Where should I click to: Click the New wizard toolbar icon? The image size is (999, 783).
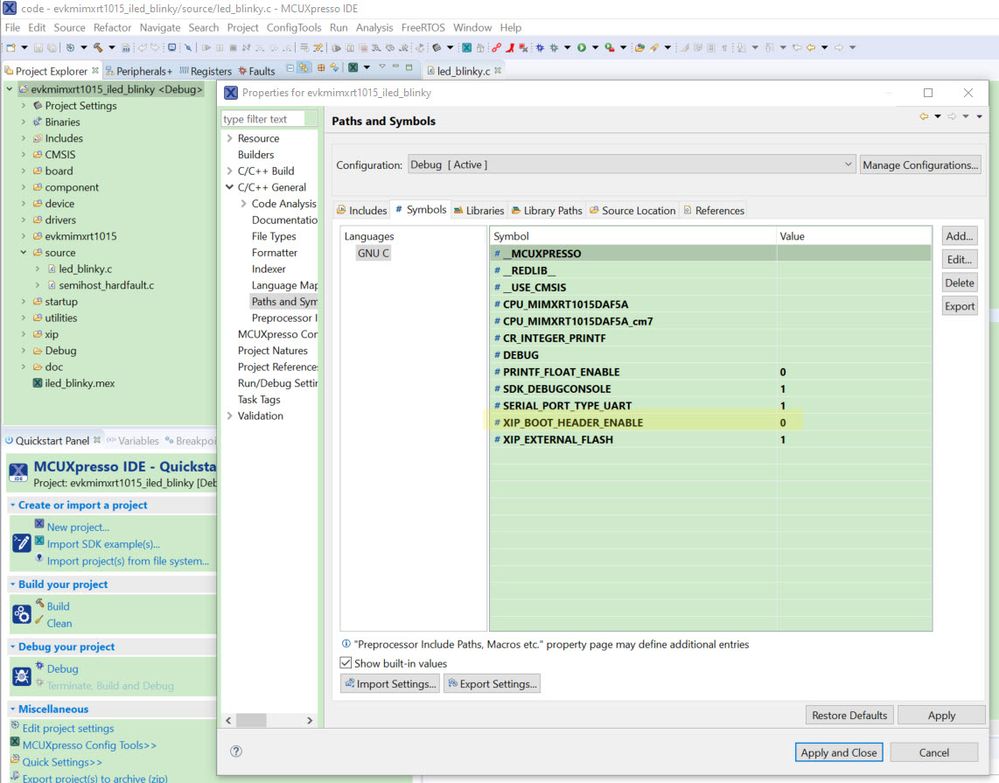(10, 47)
